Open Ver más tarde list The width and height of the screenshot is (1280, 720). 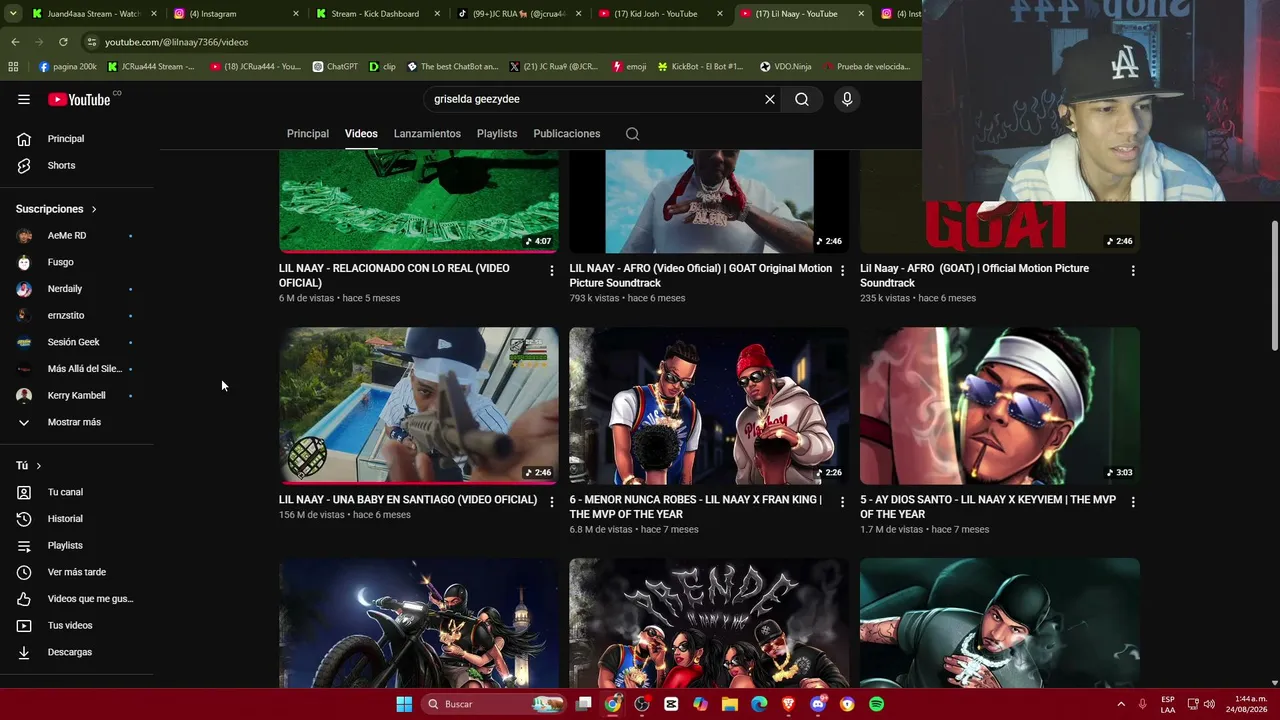click(76, 572)
